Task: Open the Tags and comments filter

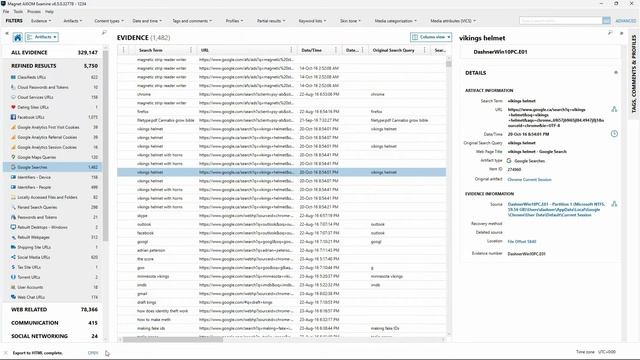Action: point(192,21)
